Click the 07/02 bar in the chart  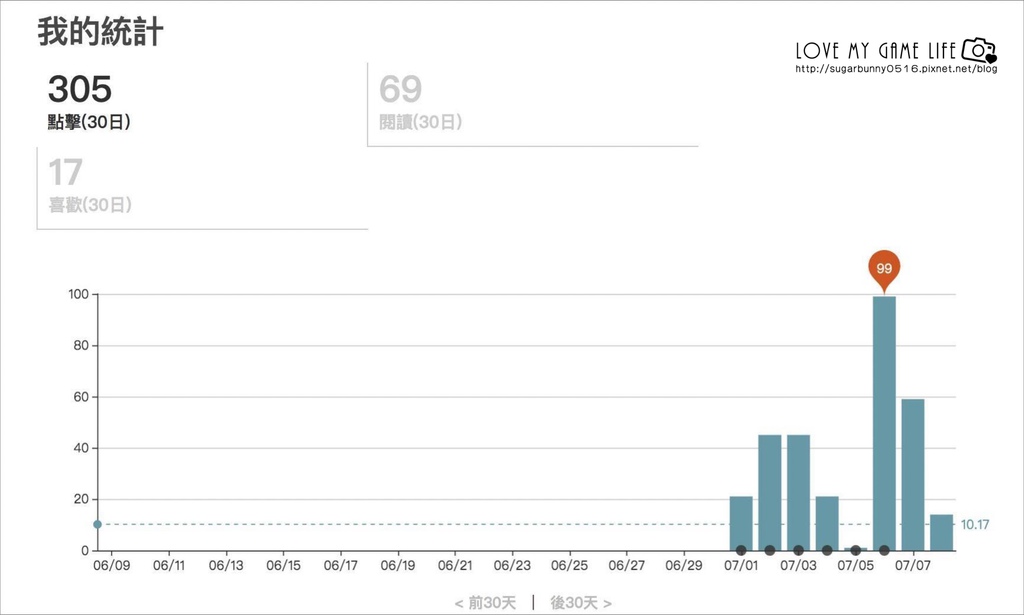tap(770, 492)
